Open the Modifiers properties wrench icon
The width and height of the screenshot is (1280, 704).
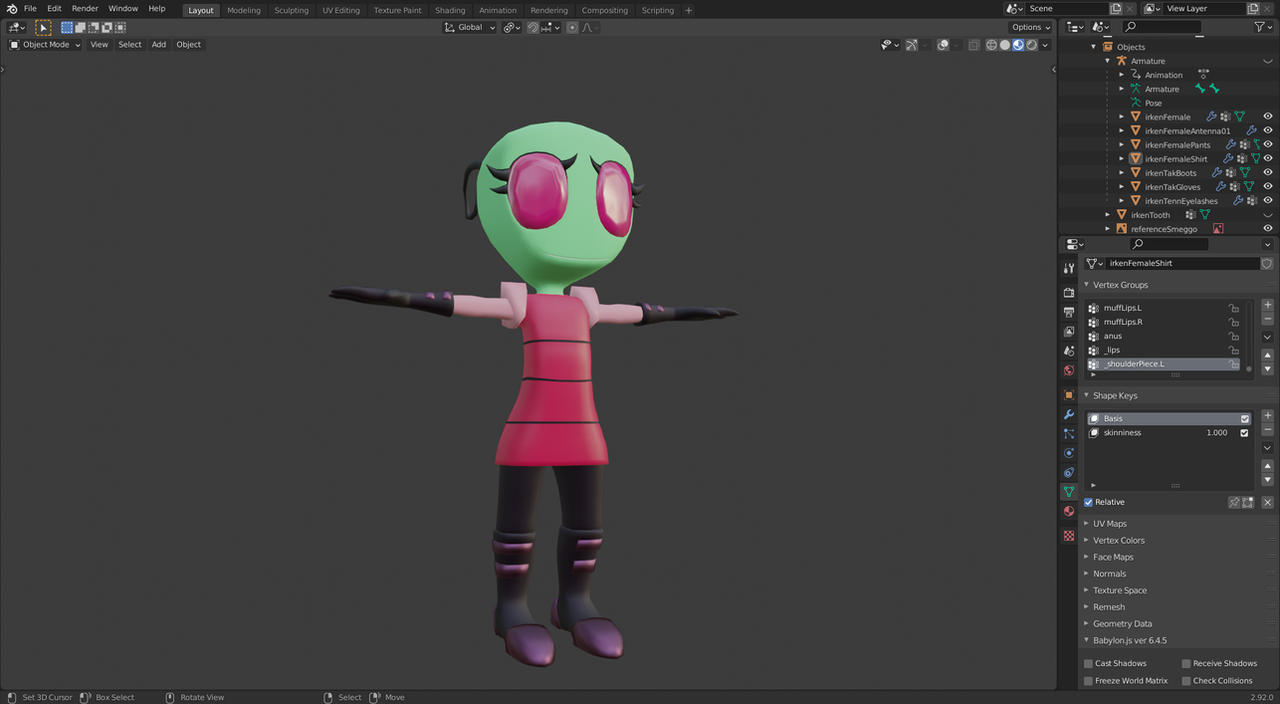click(x=1069, y=414)
